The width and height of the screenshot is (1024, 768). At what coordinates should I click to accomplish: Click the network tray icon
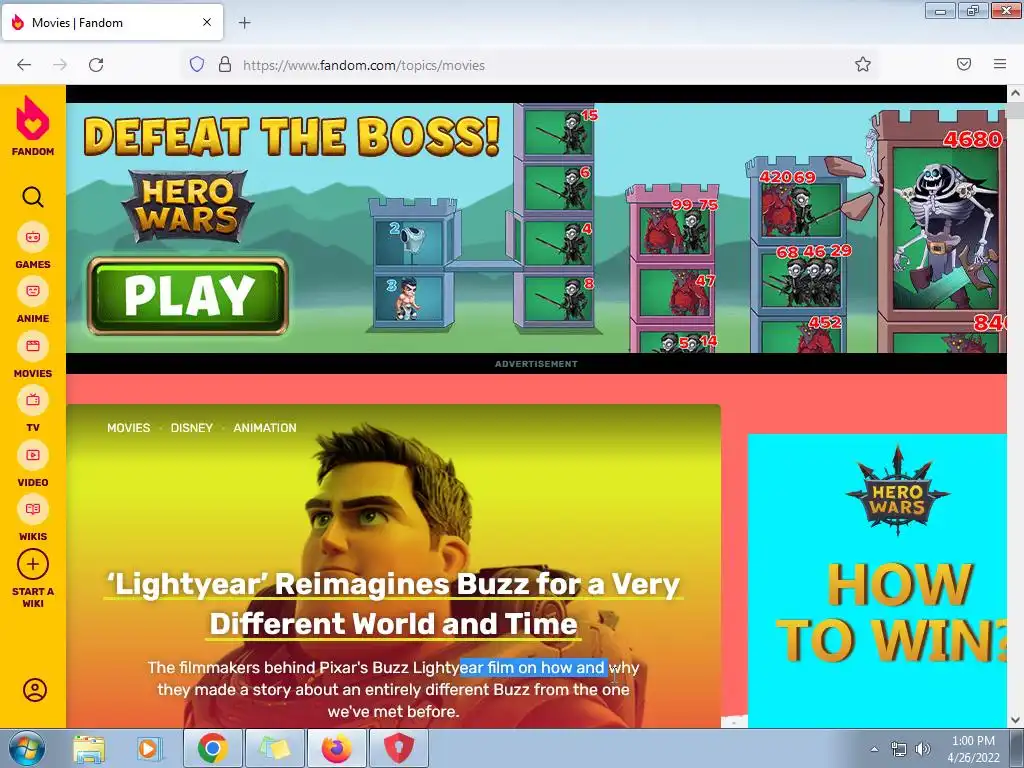(x=899, y=749)
